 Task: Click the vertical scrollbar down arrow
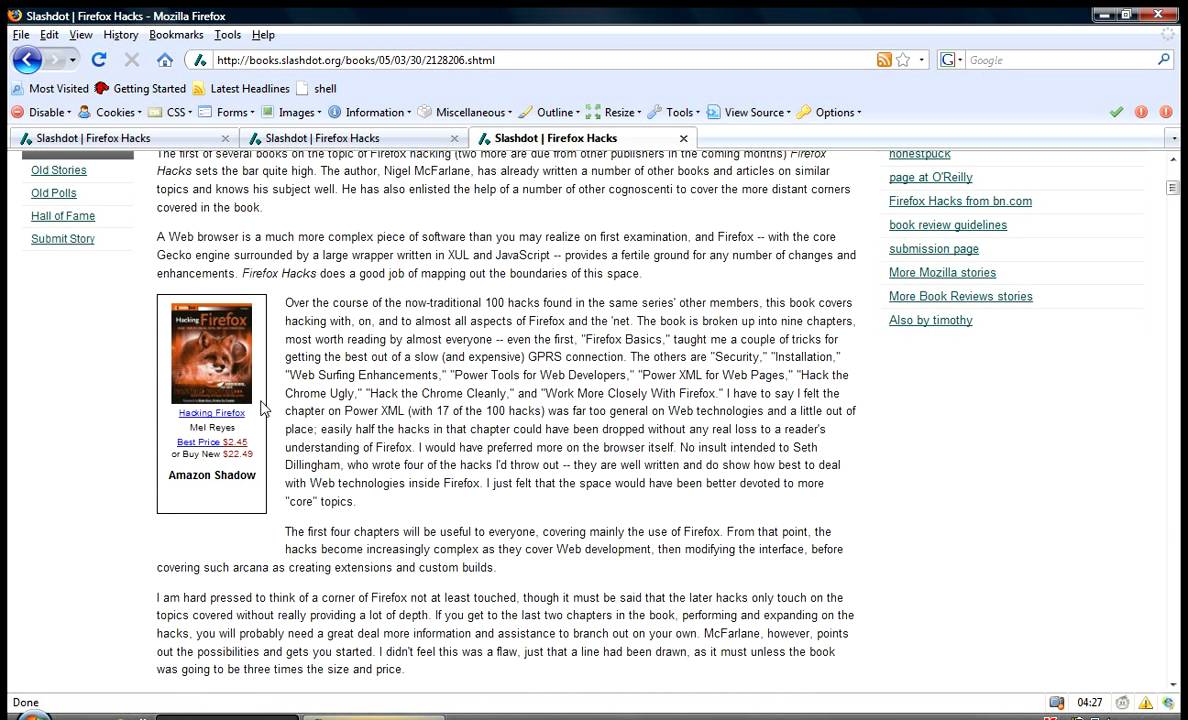click(x=1173, y=684)
